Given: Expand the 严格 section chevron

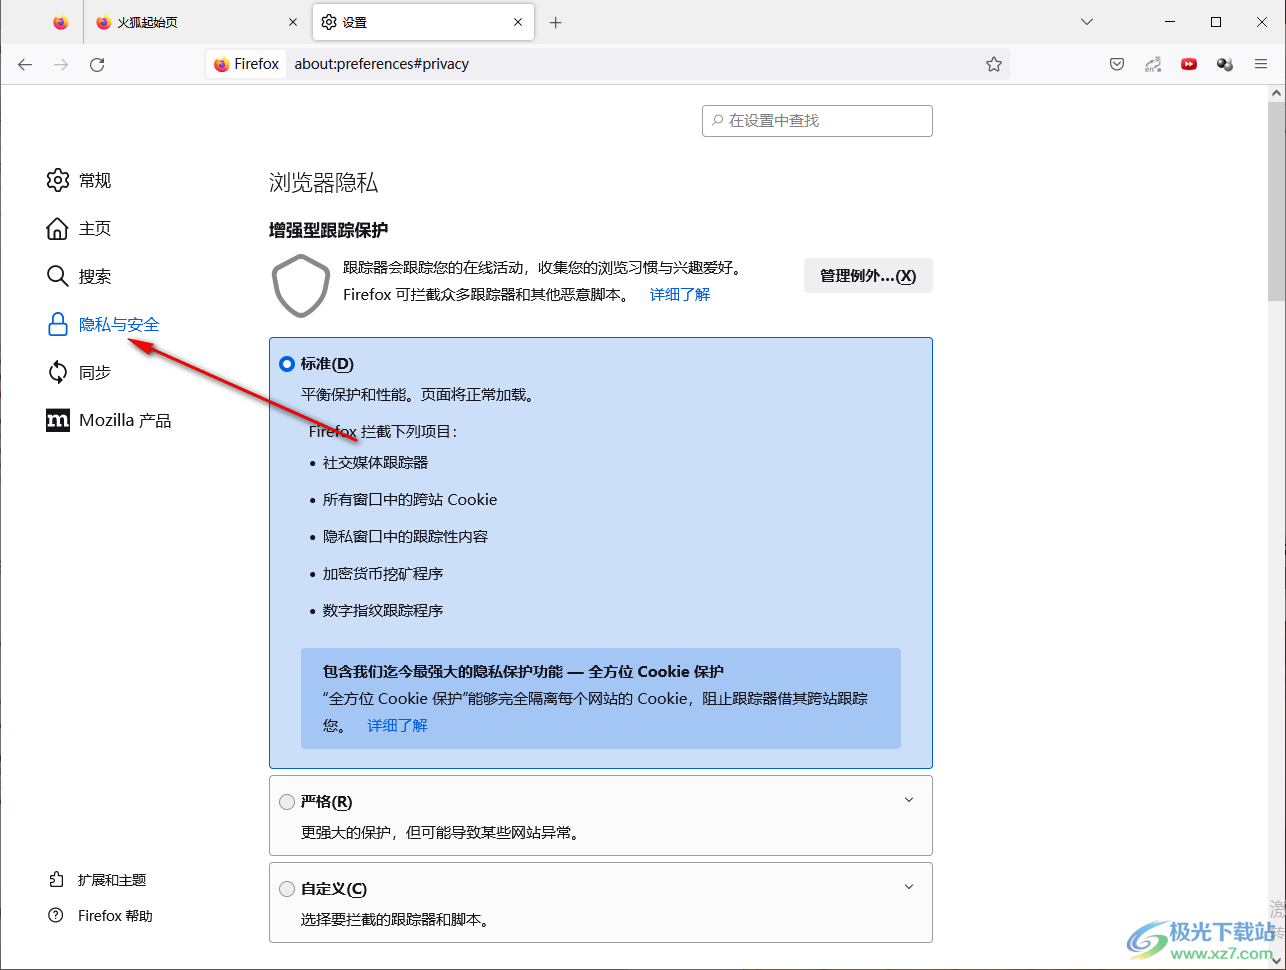Looking at the screenshot, I should (909, 800).
